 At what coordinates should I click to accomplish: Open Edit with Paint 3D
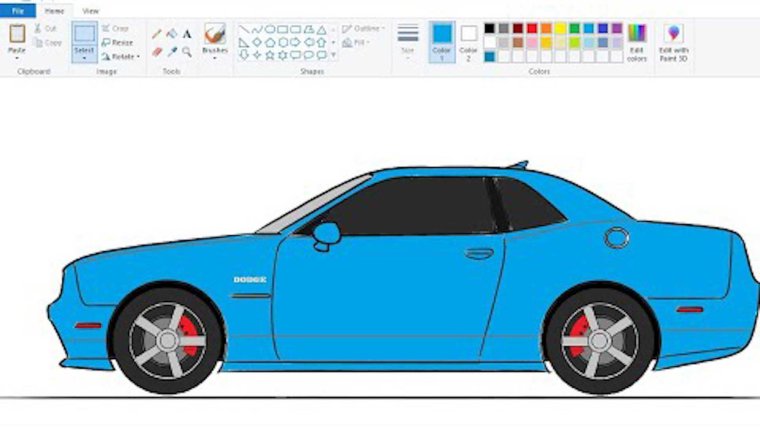673,40
